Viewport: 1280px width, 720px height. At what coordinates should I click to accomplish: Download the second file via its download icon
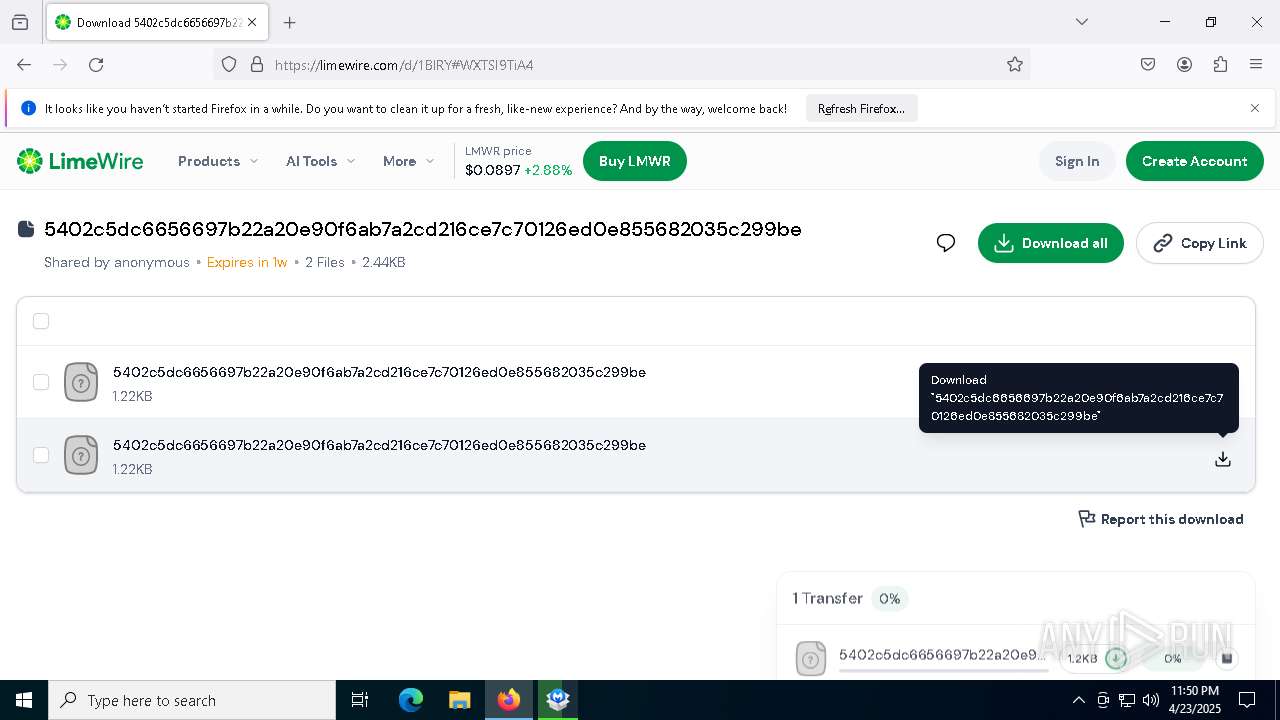[x=1222, y=459]
